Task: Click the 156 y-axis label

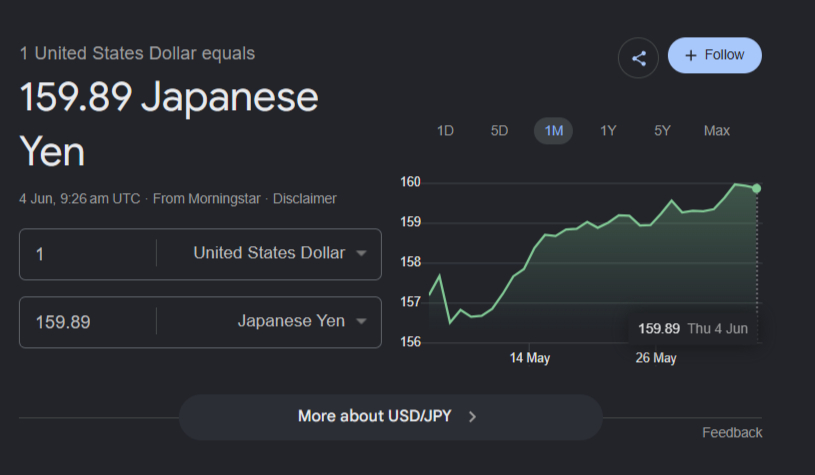Action: tap(410, 341)
